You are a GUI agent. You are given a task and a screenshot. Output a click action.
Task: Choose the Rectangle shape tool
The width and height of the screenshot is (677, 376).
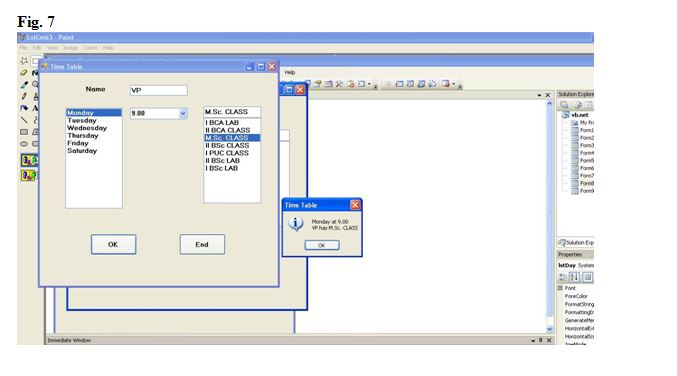pyautogui.click(x=24, y=132)
